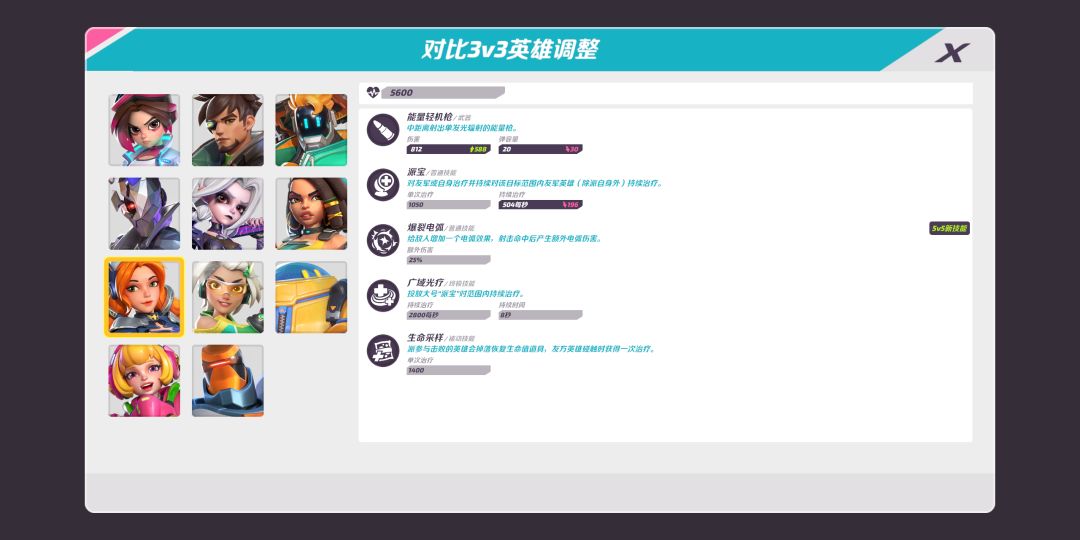Click the 5600 health value bar
1080x540 pixels.
pyautogui.click(x=443, y=92)
